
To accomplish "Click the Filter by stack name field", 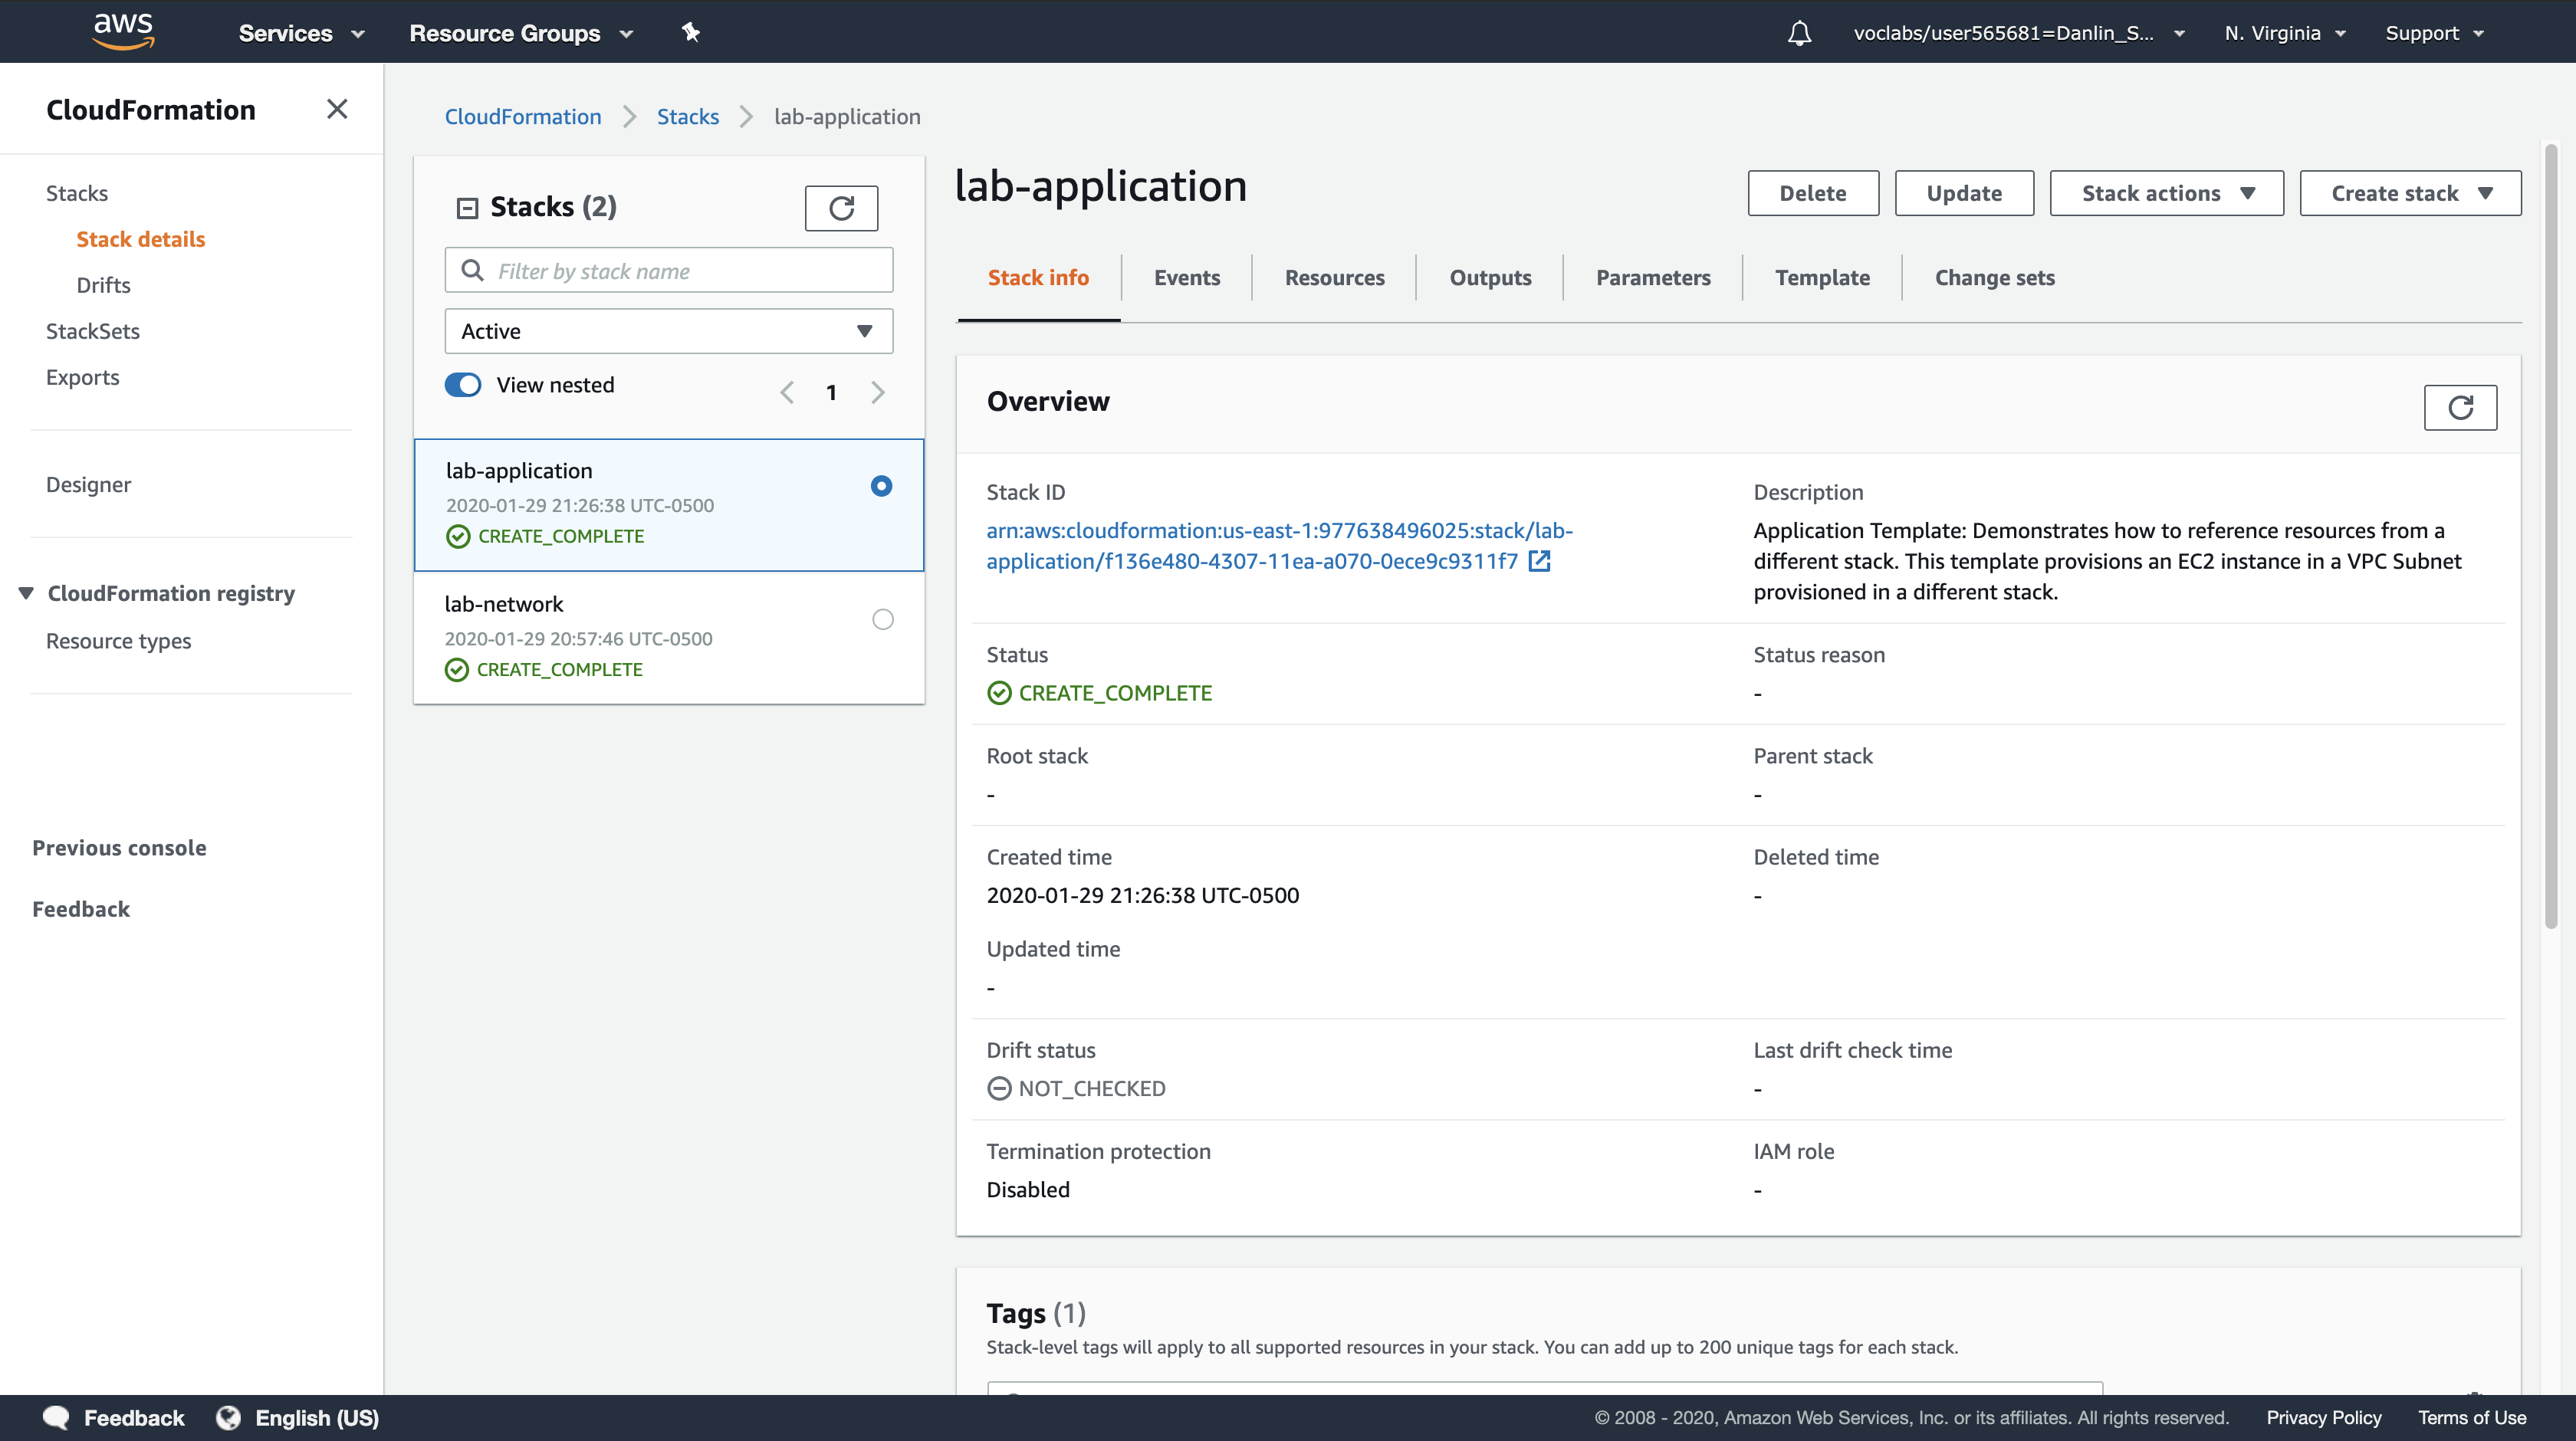I will 668,270.
